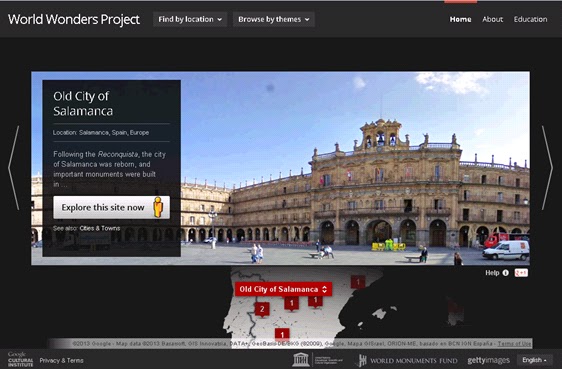Advance to next site with right arrow
The width and height of the screenshot is (562, 369).
547,168
